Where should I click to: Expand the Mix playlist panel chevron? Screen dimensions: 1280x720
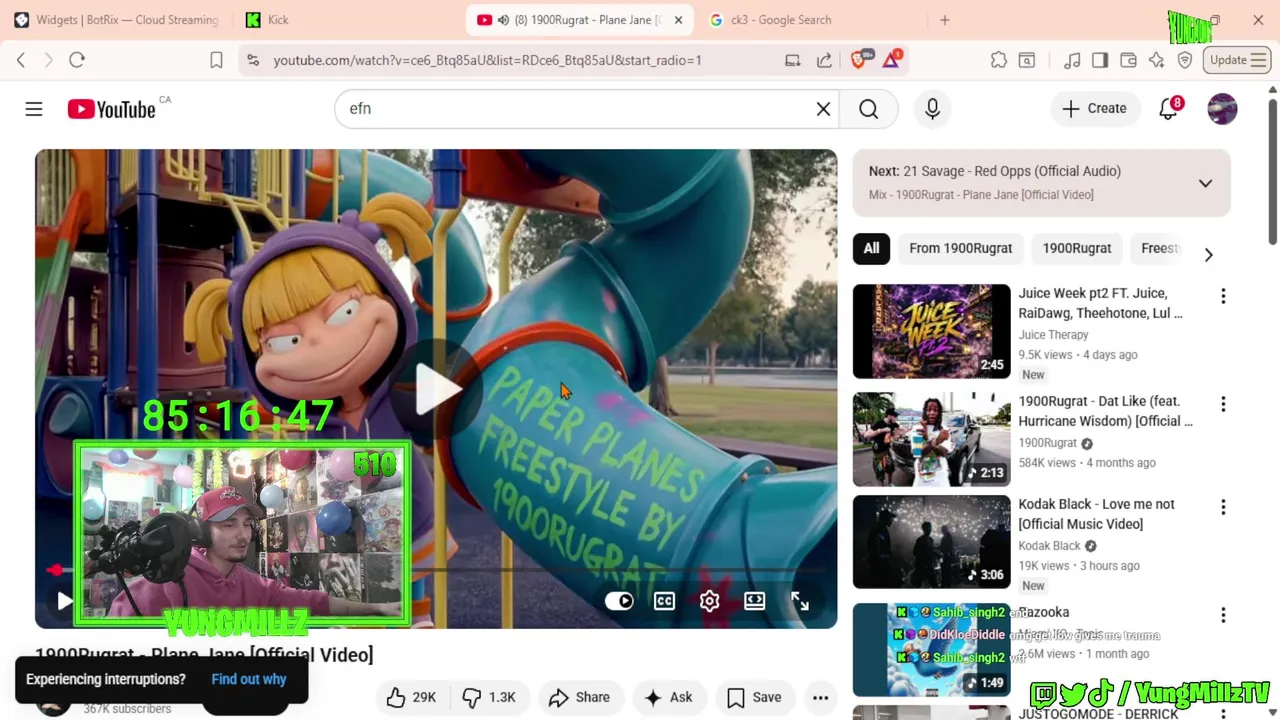coord(1205,183)
